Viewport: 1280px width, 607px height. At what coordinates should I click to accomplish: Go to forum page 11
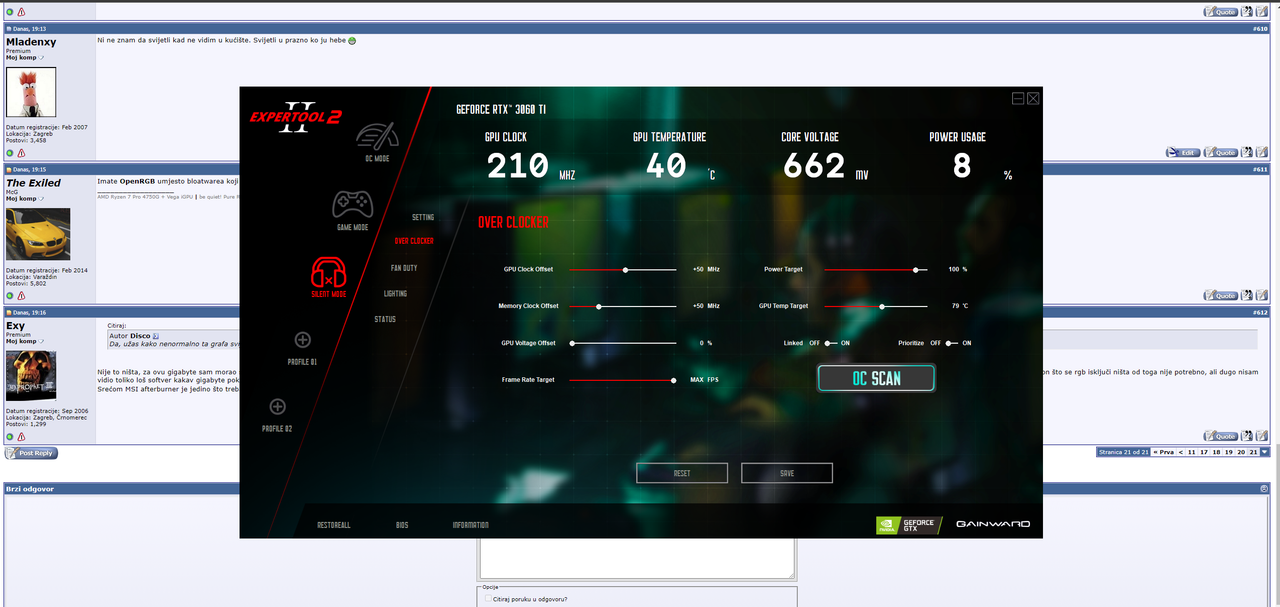(1191, 452)
